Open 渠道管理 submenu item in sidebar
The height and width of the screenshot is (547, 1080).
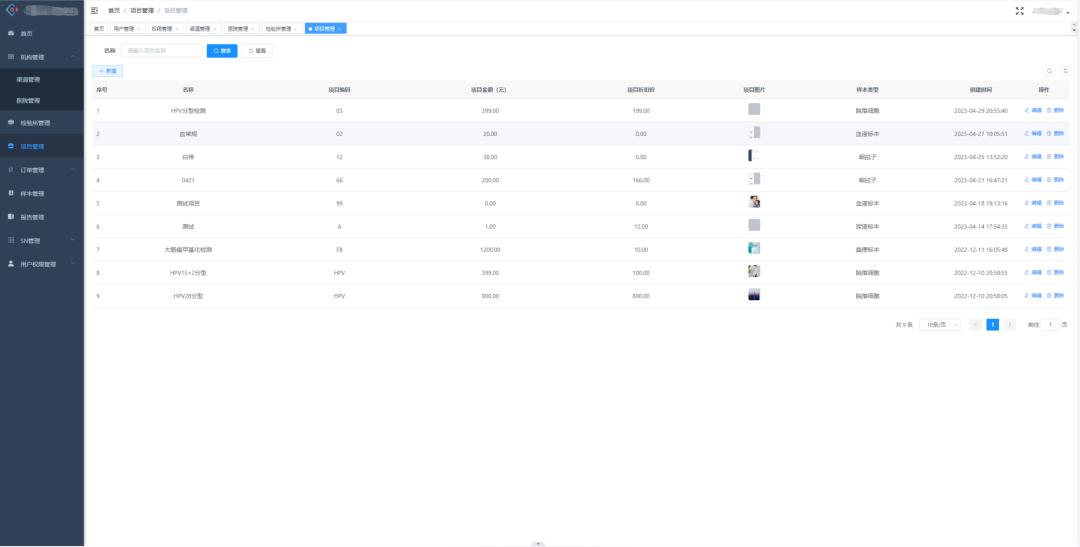(41, 80)
